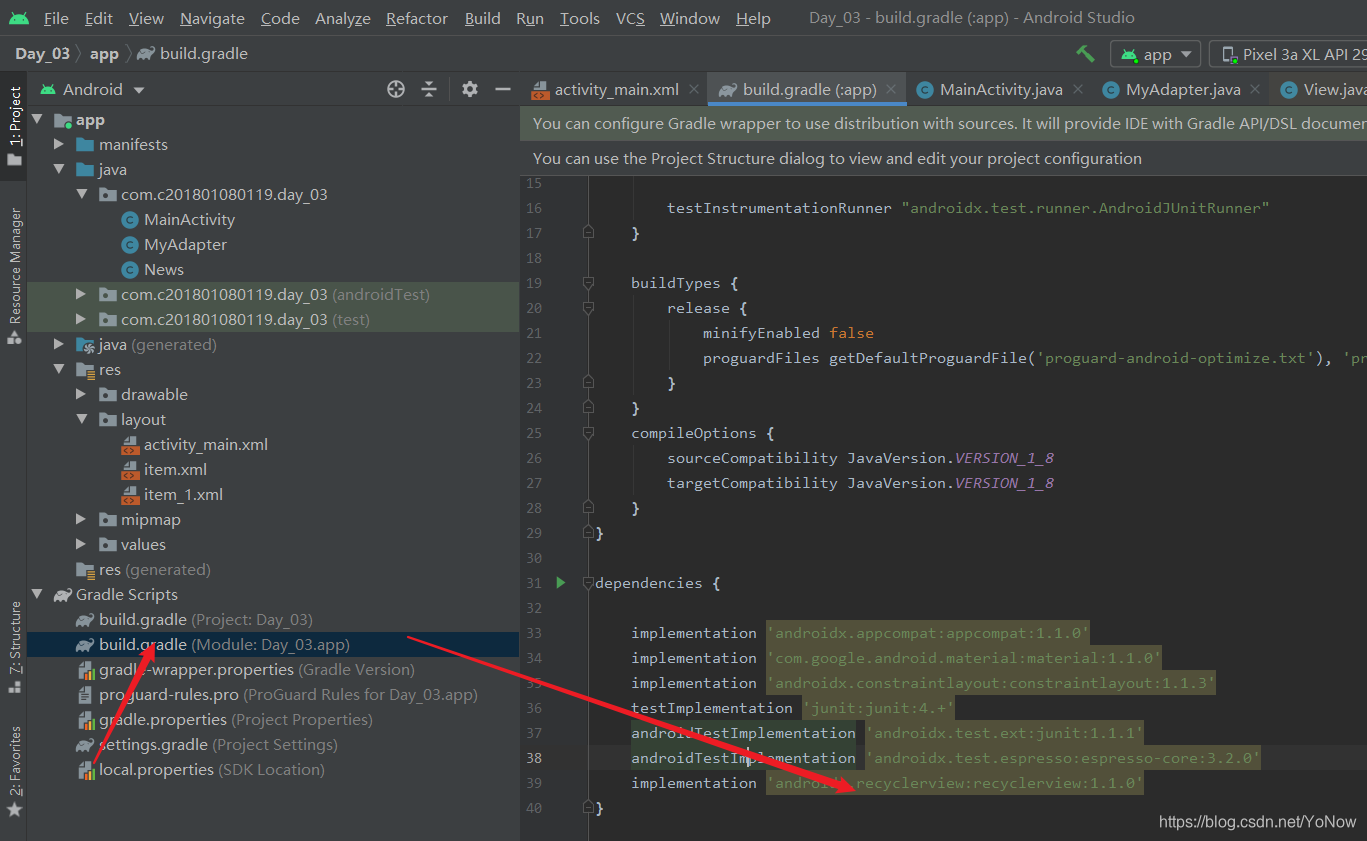Expand the values folder
The width and height of the screenshot is (1367, 841).
tap(82, 545)
